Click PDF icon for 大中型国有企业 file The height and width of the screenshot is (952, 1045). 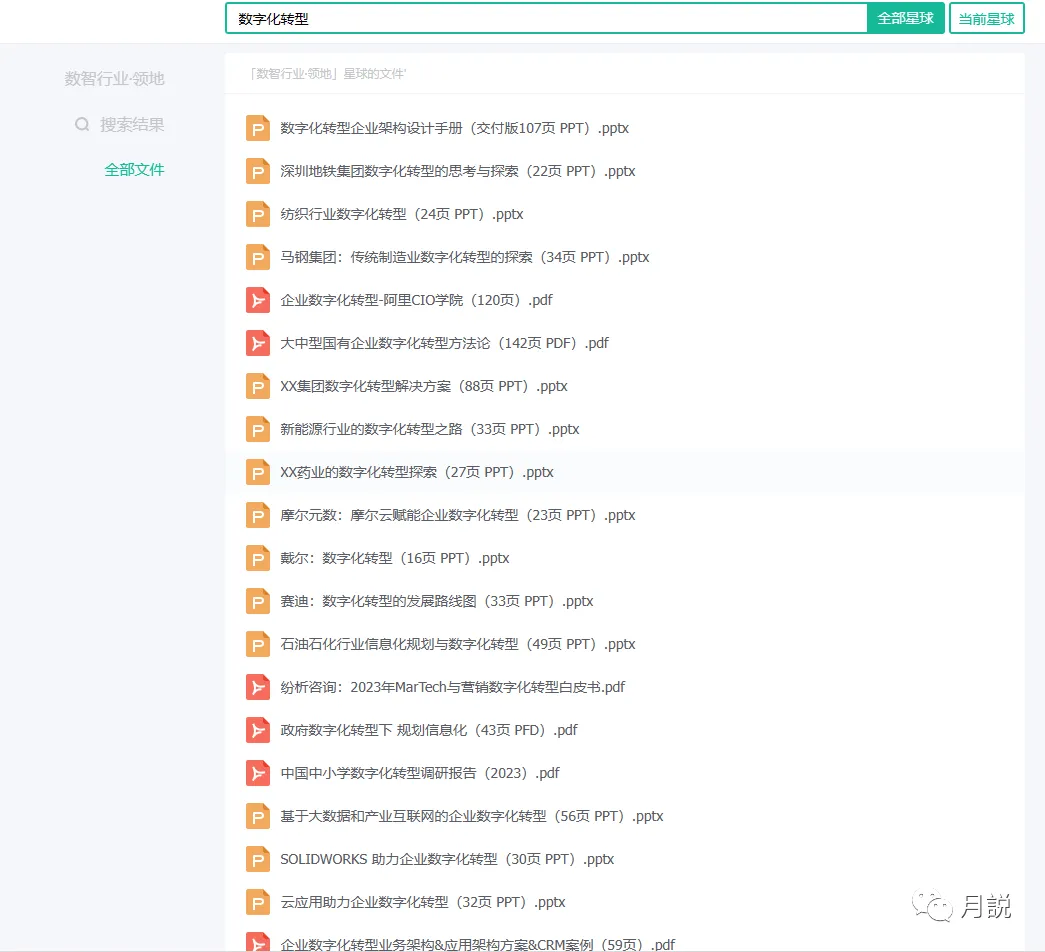(258, 343)
